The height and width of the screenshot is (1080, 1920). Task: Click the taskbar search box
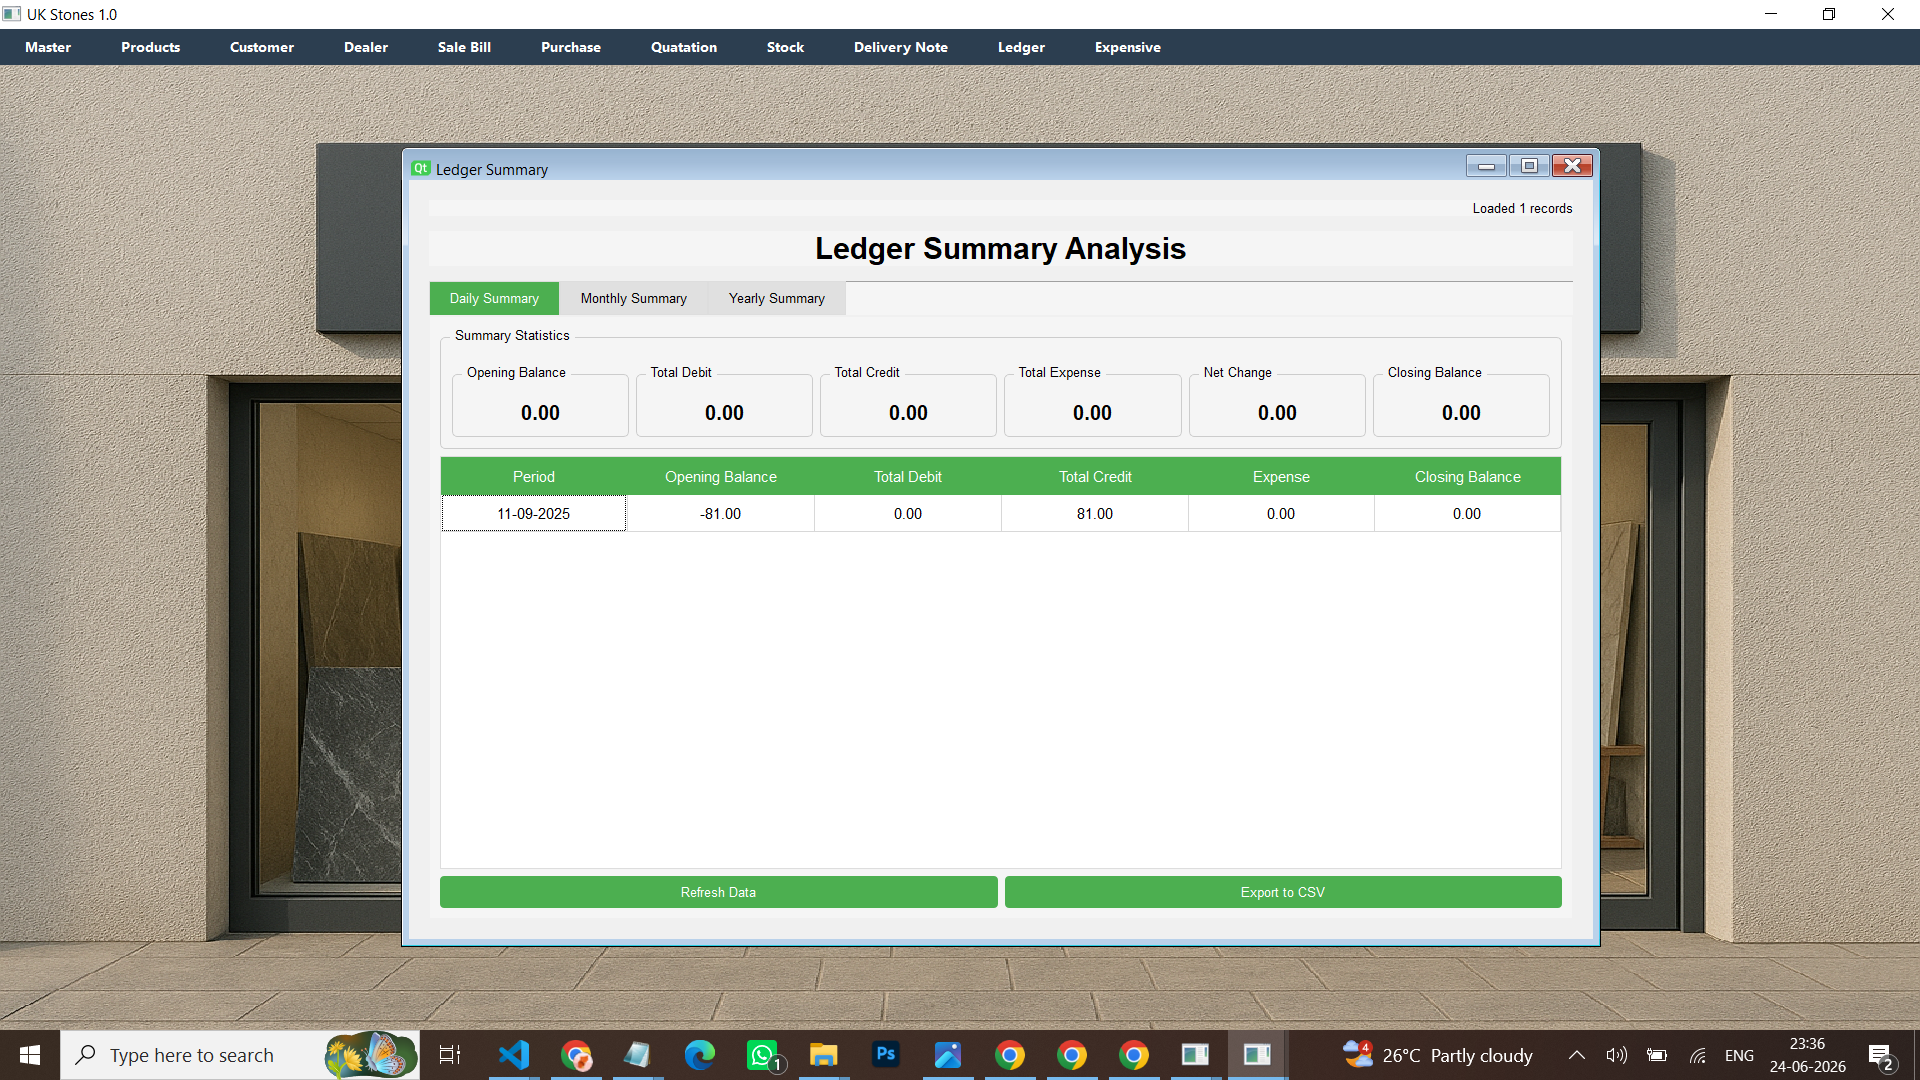click(x=240, y=1055)
